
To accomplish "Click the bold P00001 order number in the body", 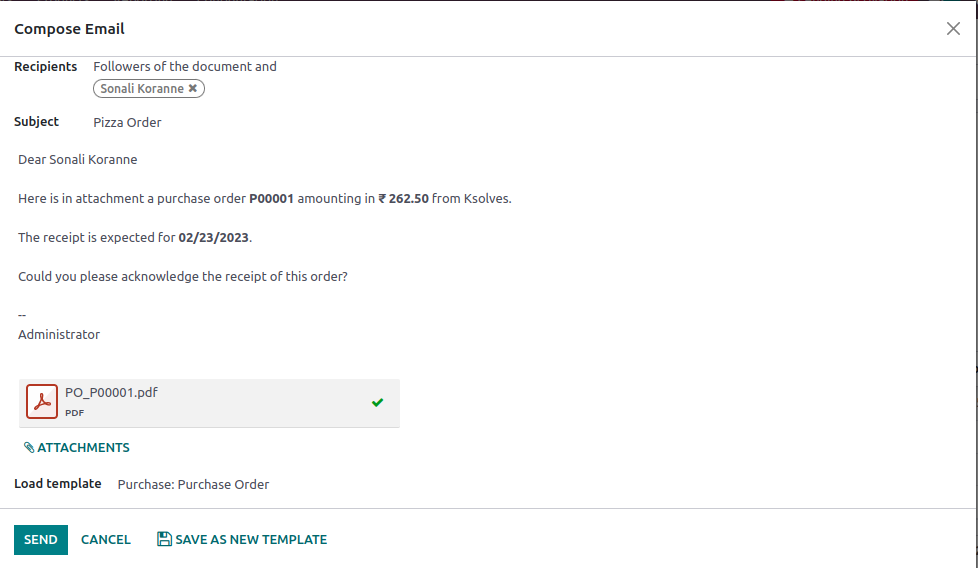I will (x=271, y=199).
